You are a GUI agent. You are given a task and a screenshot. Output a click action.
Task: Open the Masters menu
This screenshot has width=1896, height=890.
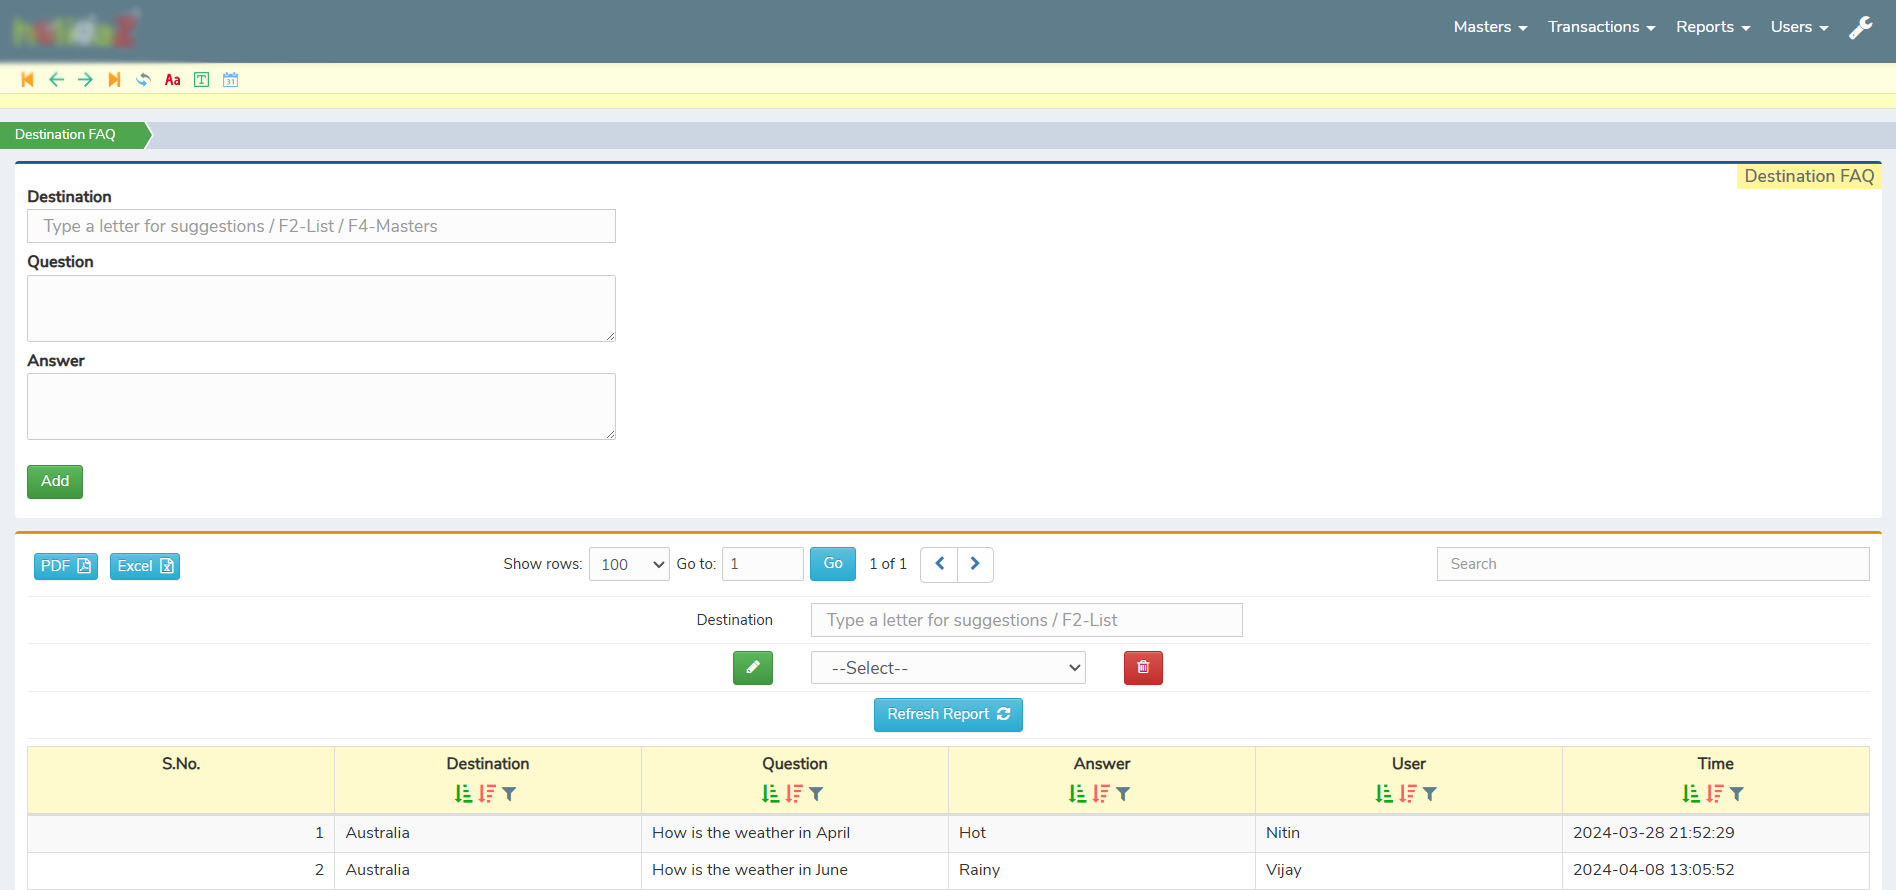1489,27
